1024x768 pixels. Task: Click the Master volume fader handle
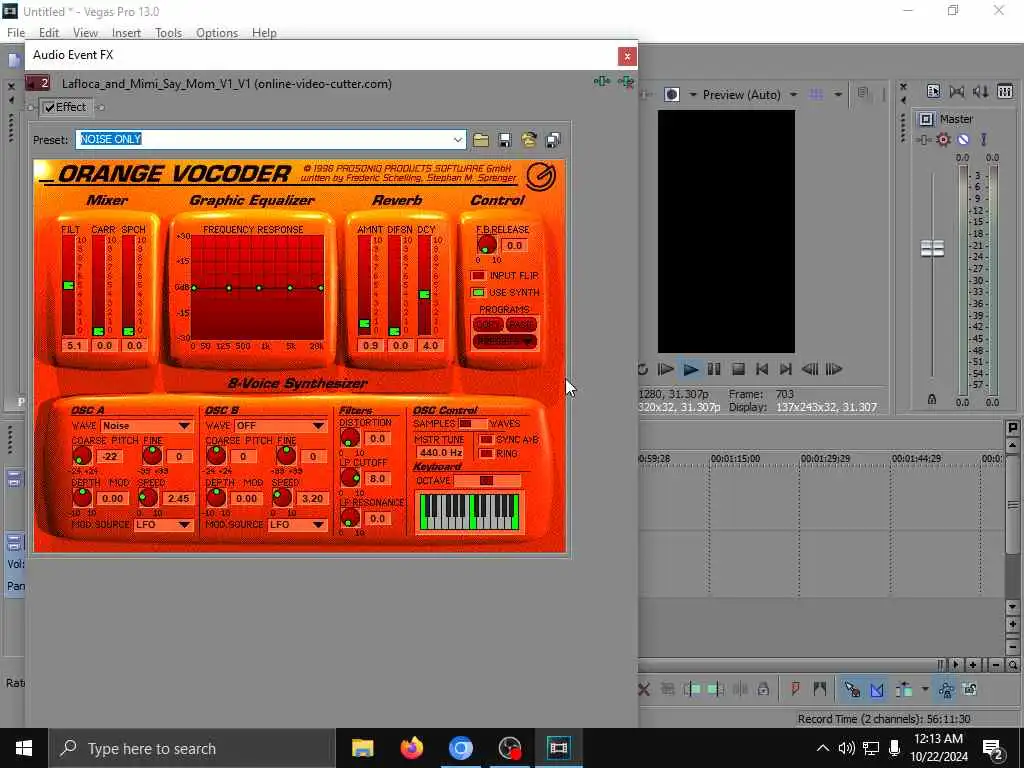click(932, 248)
